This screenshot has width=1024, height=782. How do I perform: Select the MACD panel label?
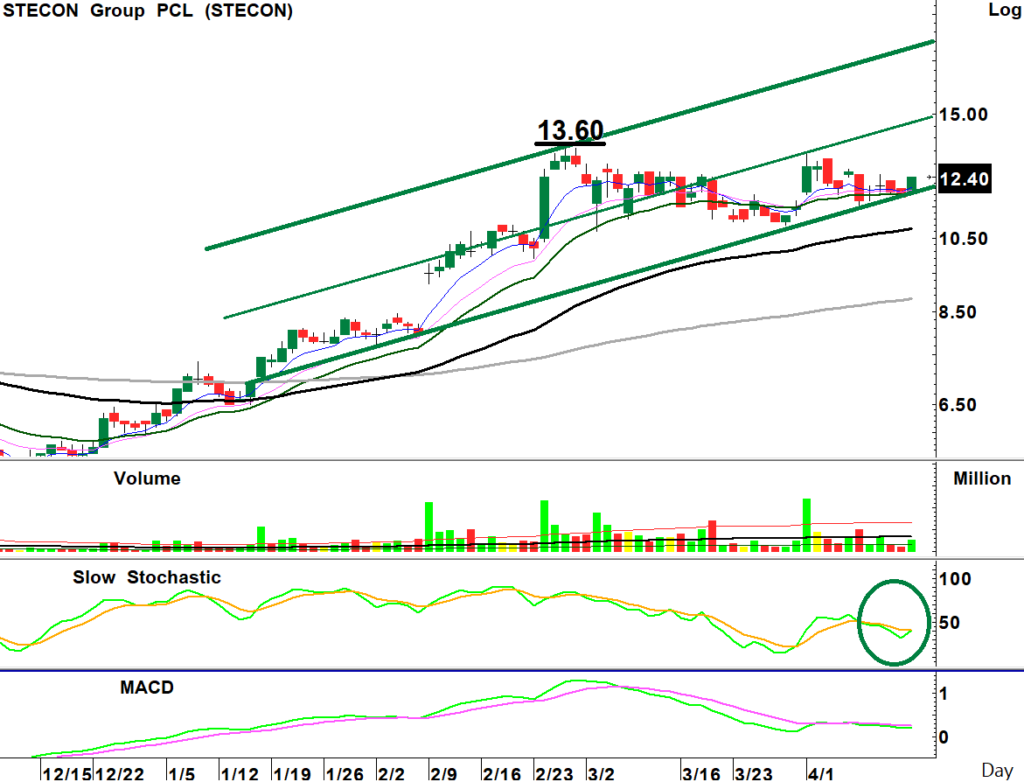(x=146, y=687)
